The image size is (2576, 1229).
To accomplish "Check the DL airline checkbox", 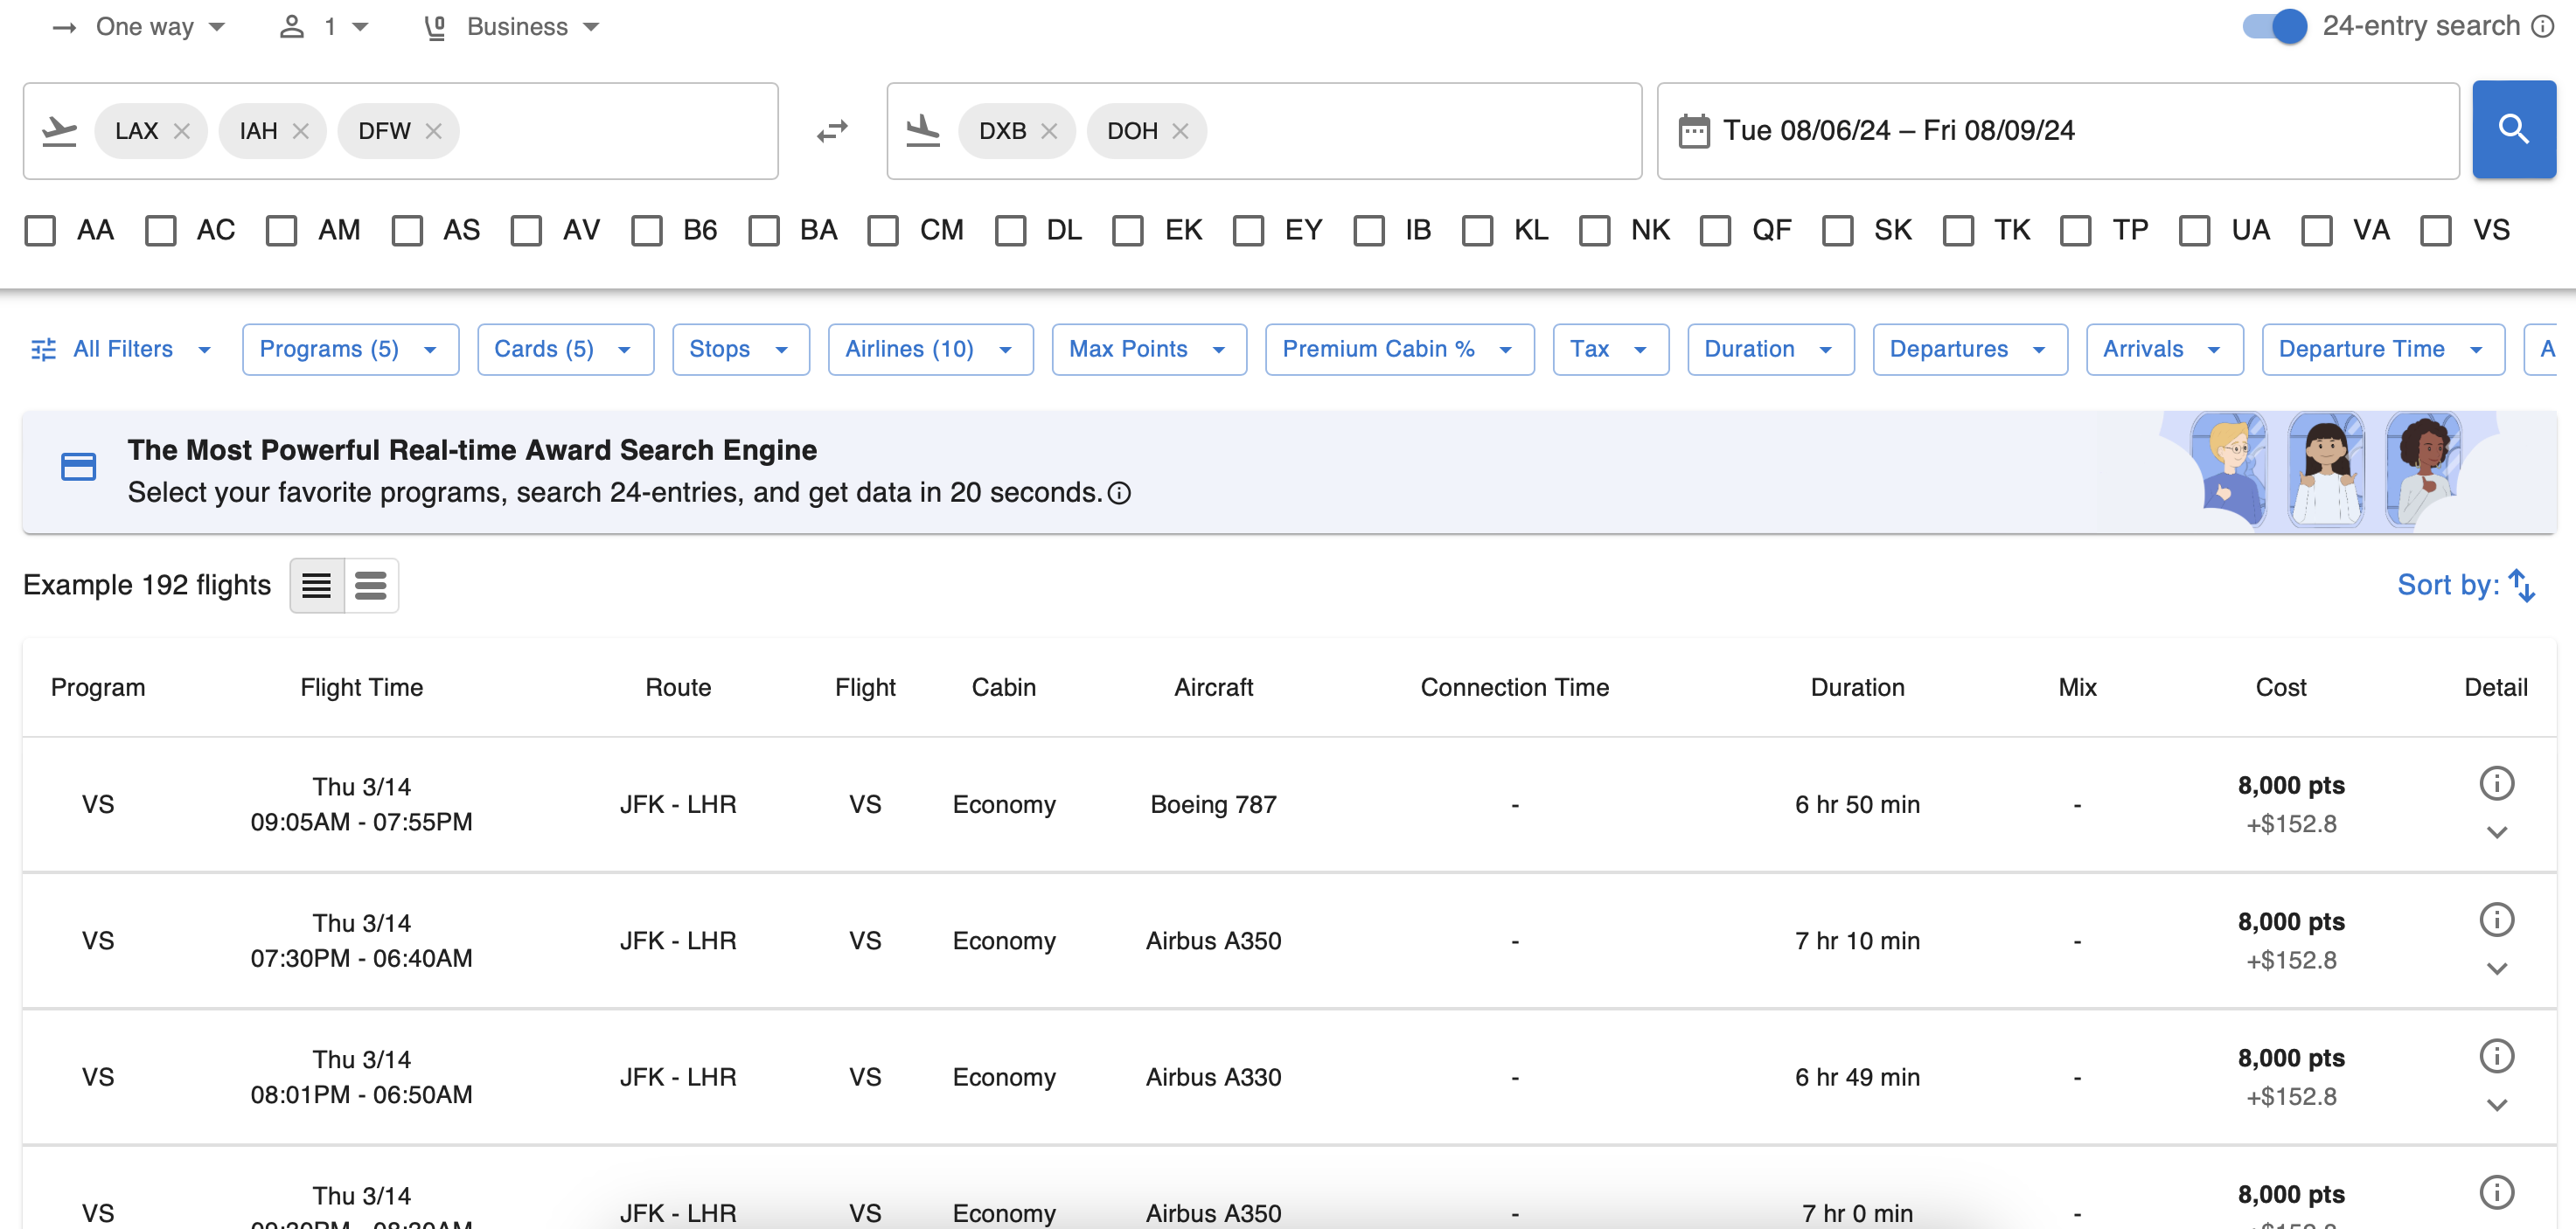I will [x=1011, y=231].
